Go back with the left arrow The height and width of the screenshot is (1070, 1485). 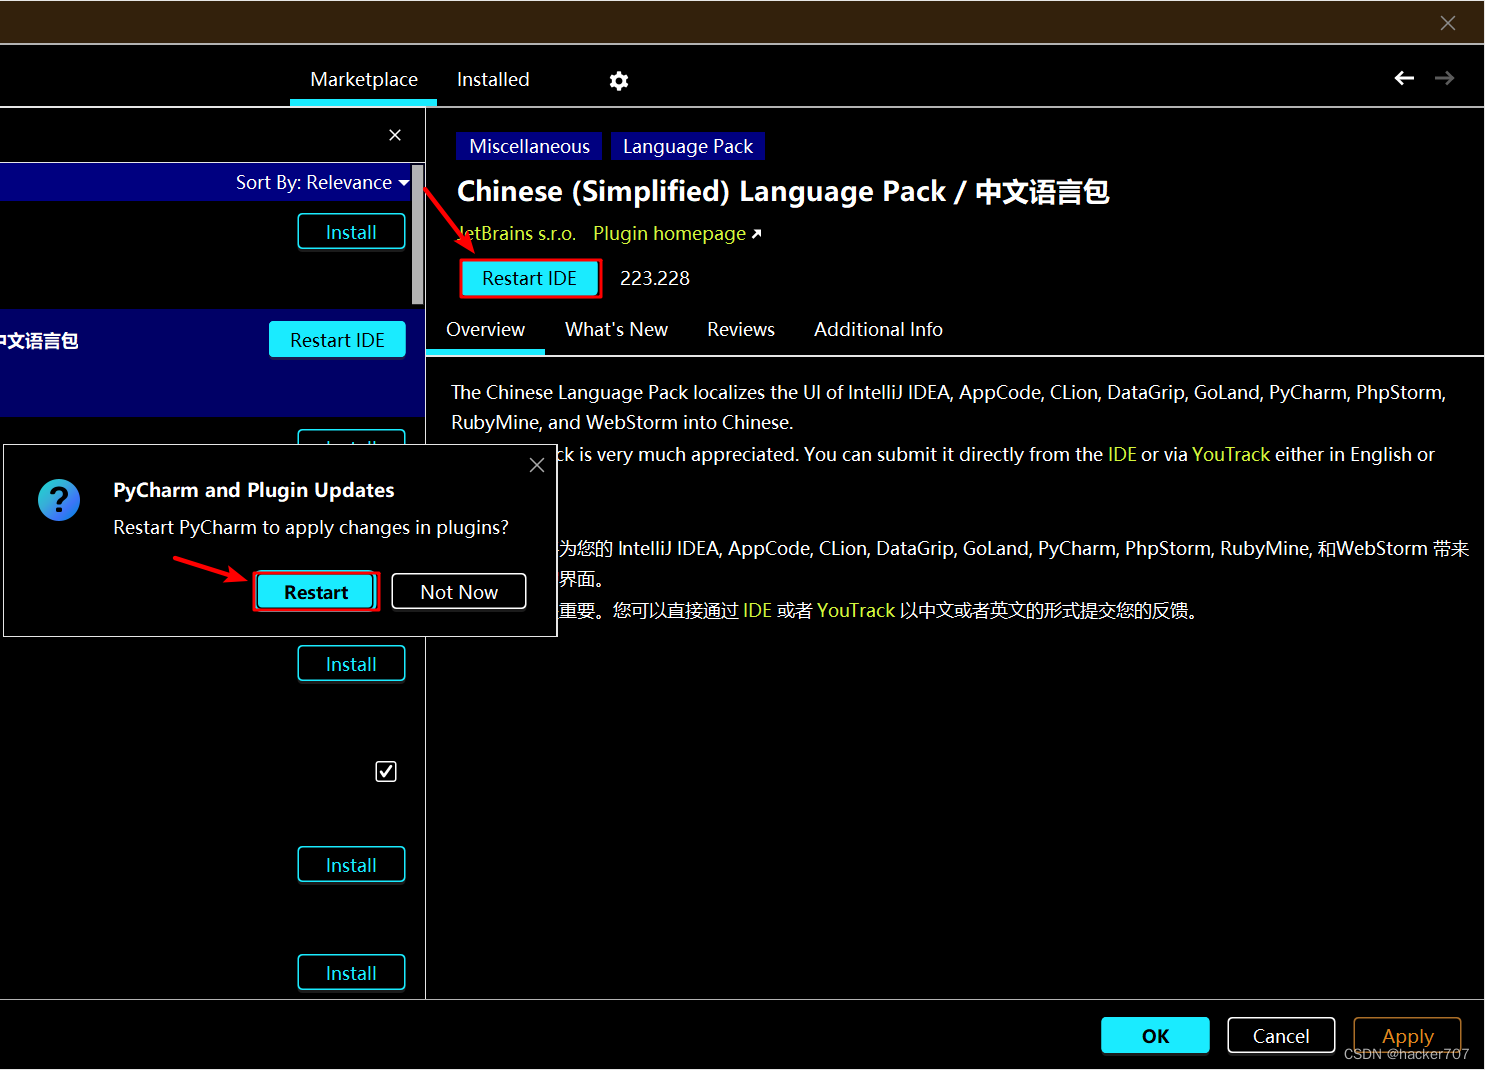pos(1404,78)
